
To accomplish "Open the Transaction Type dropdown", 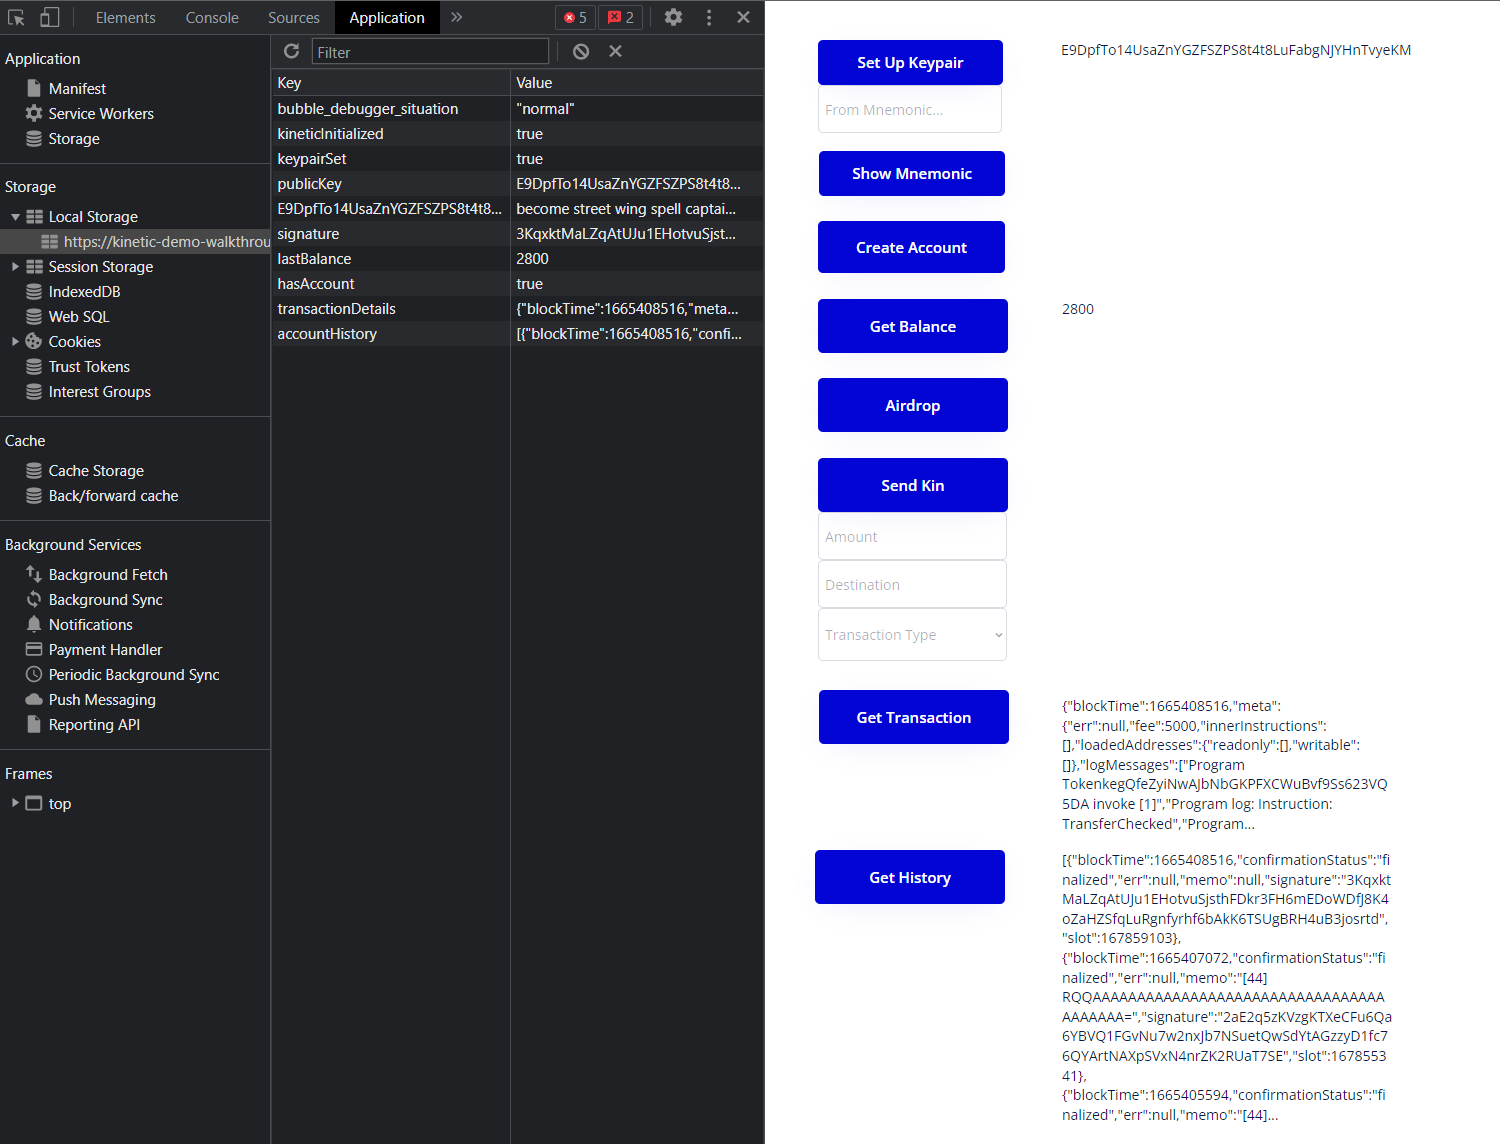I will (x=912, y=635).
